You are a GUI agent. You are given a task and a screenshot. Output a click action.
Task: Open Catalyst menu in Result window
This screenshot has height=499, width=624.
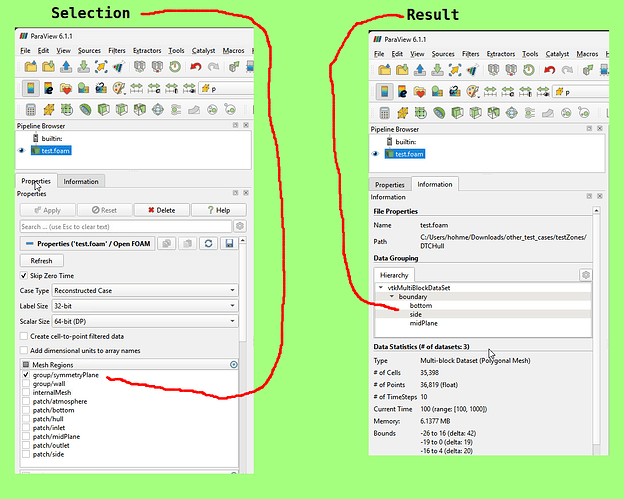point(557,54)
